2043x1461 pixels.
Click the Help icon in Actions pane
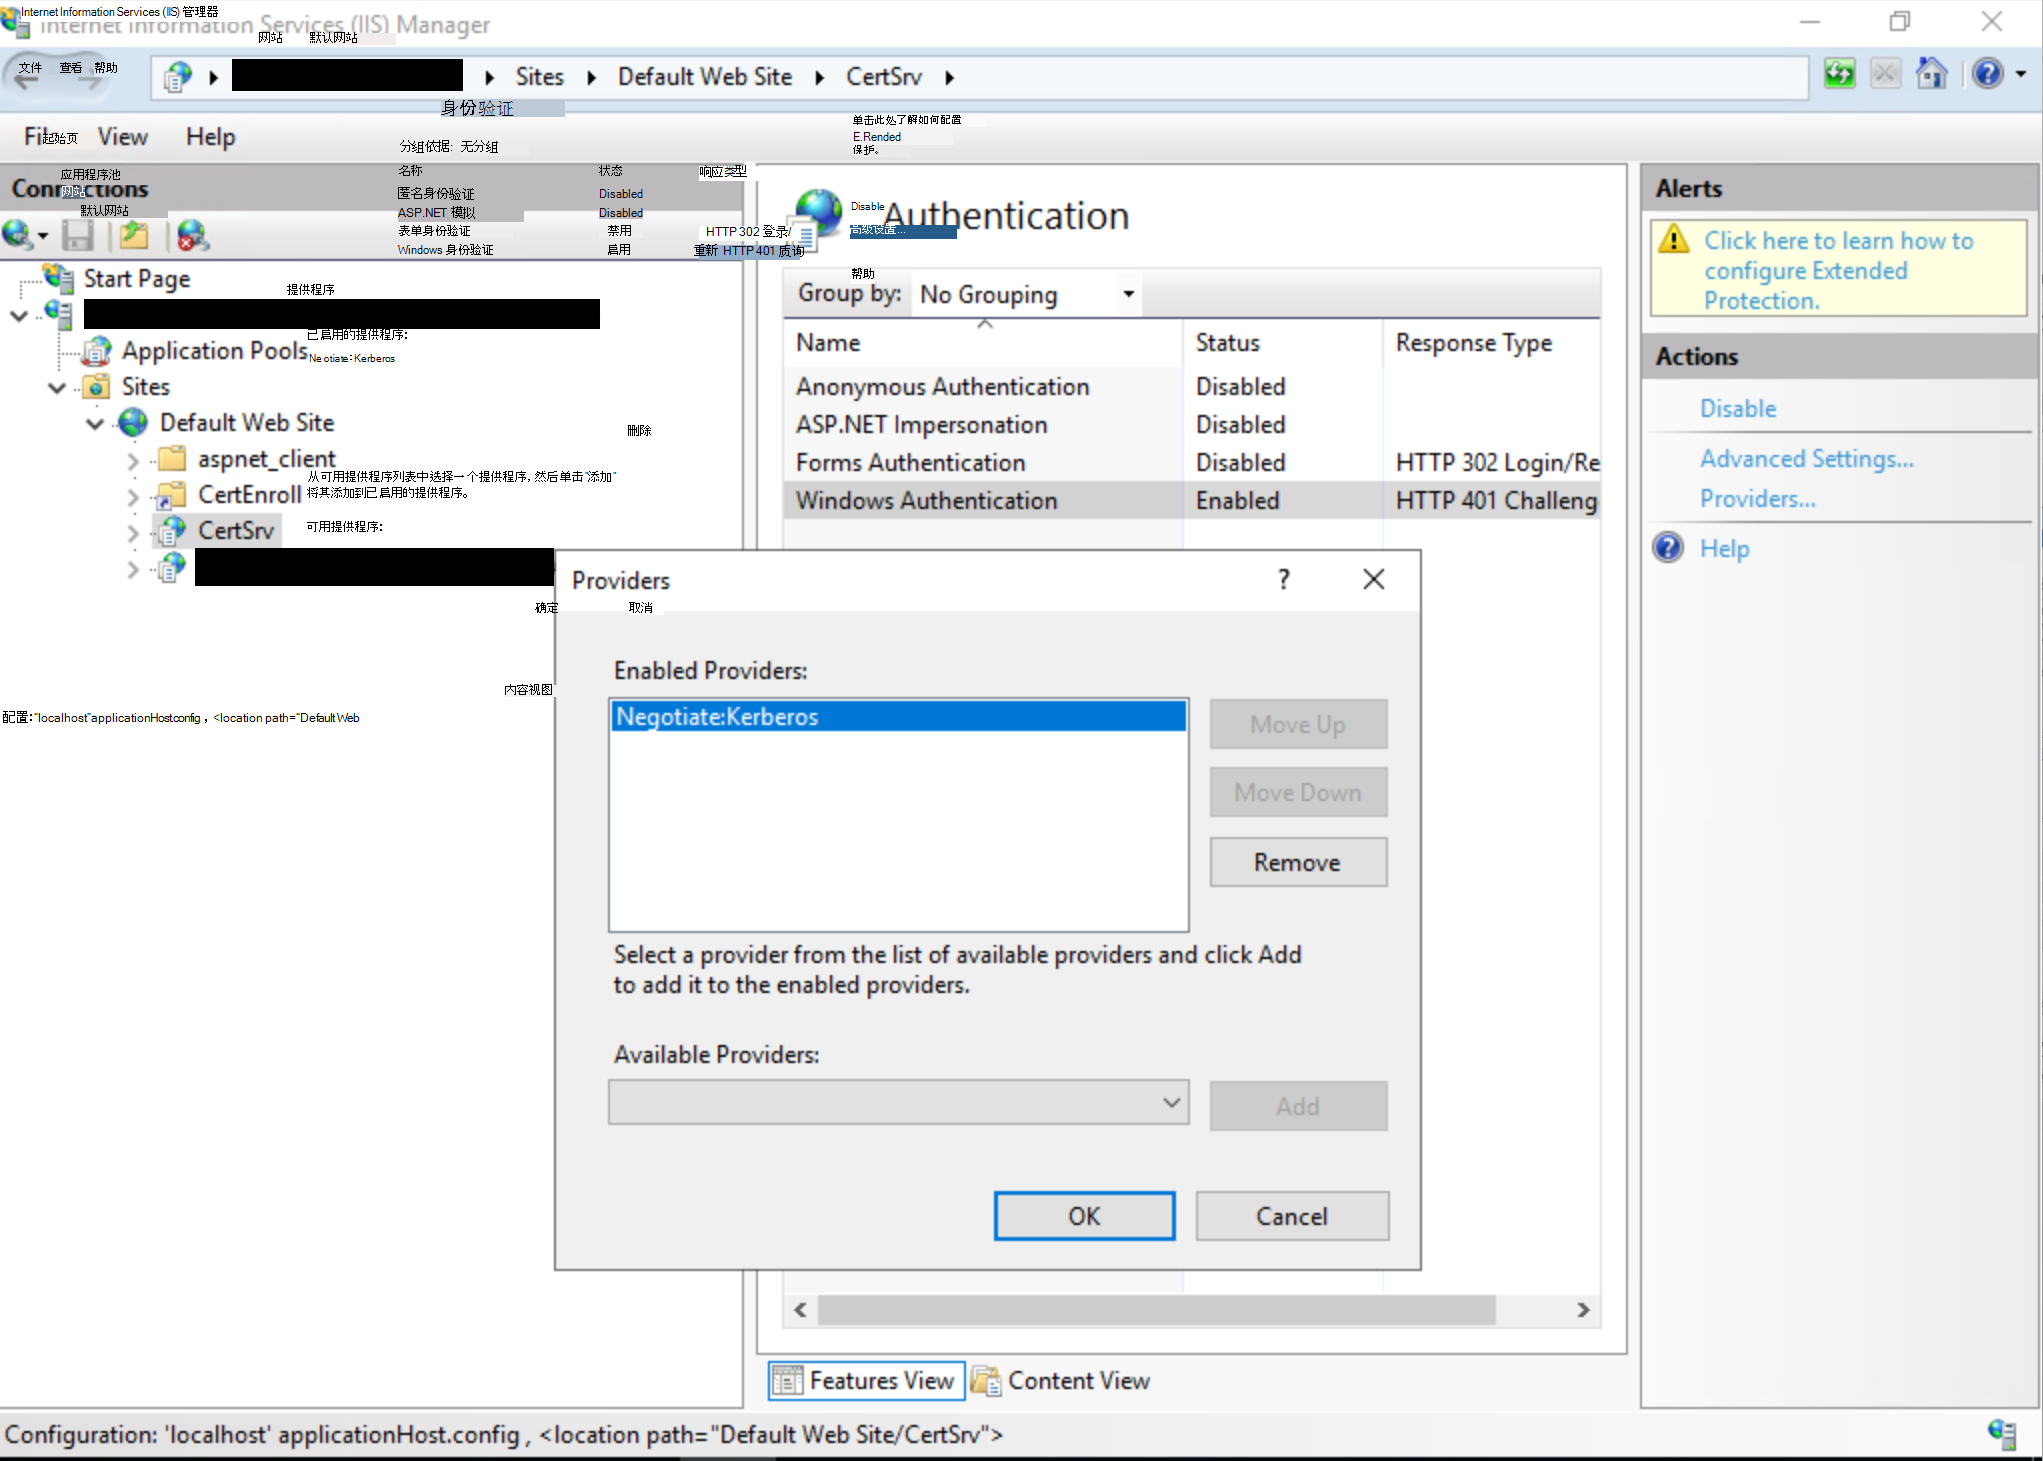tap(1668, 548)
